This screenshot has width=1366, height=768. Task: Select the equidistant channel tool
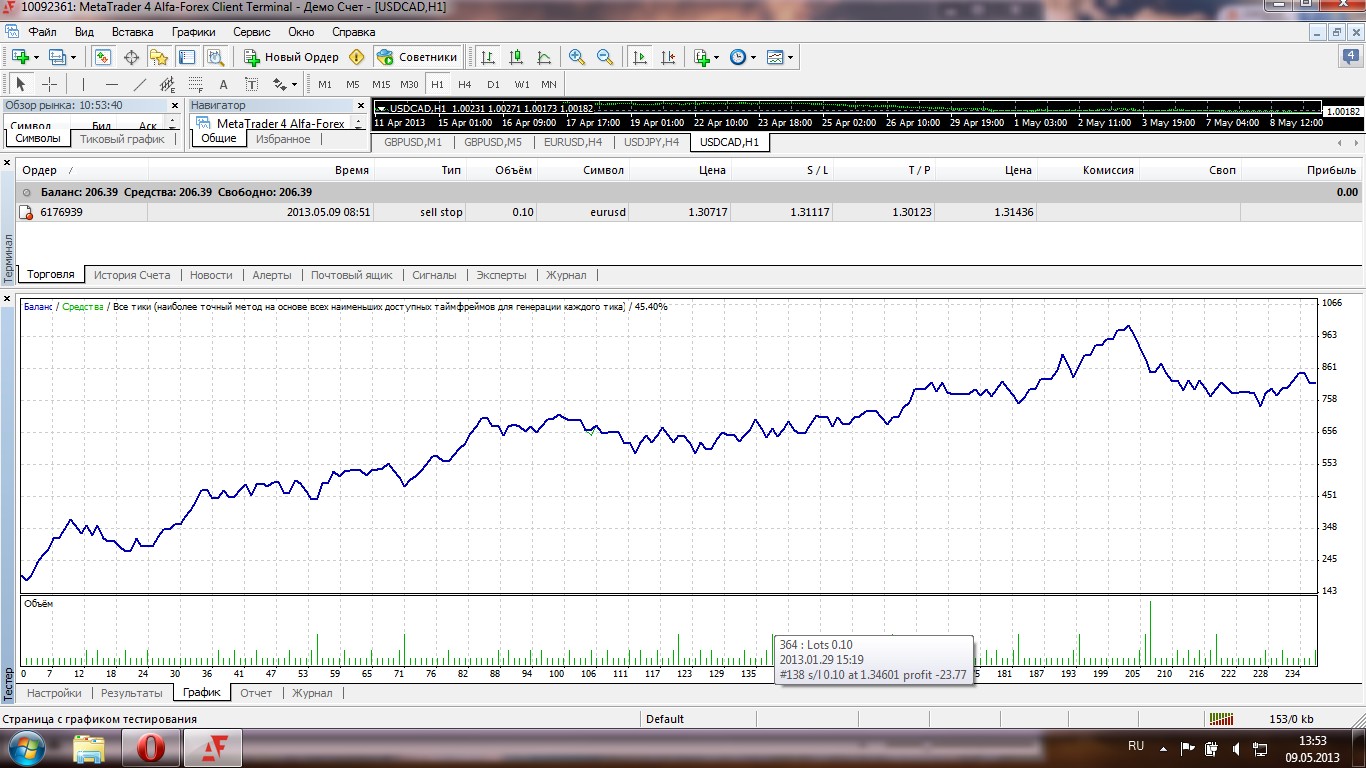pos(168,84)
